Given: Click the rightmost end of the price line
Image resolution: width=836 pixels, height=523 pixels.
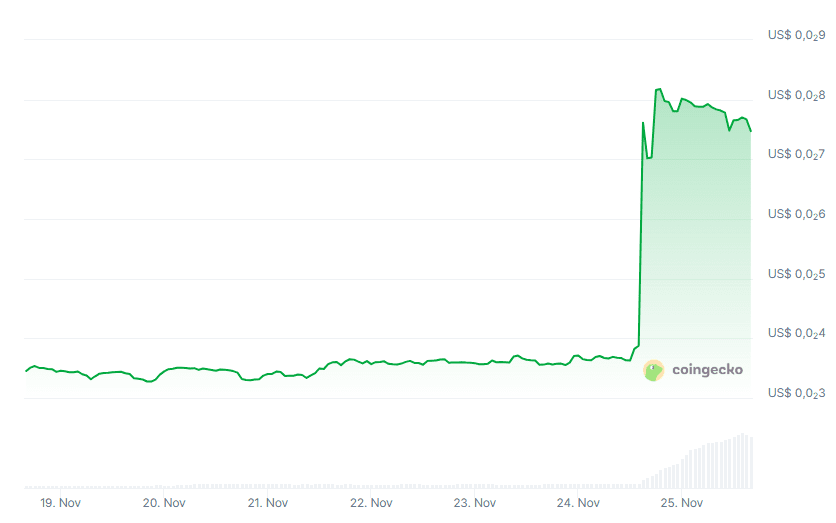Looking at the screenshot, I should [x=750, y=131].
